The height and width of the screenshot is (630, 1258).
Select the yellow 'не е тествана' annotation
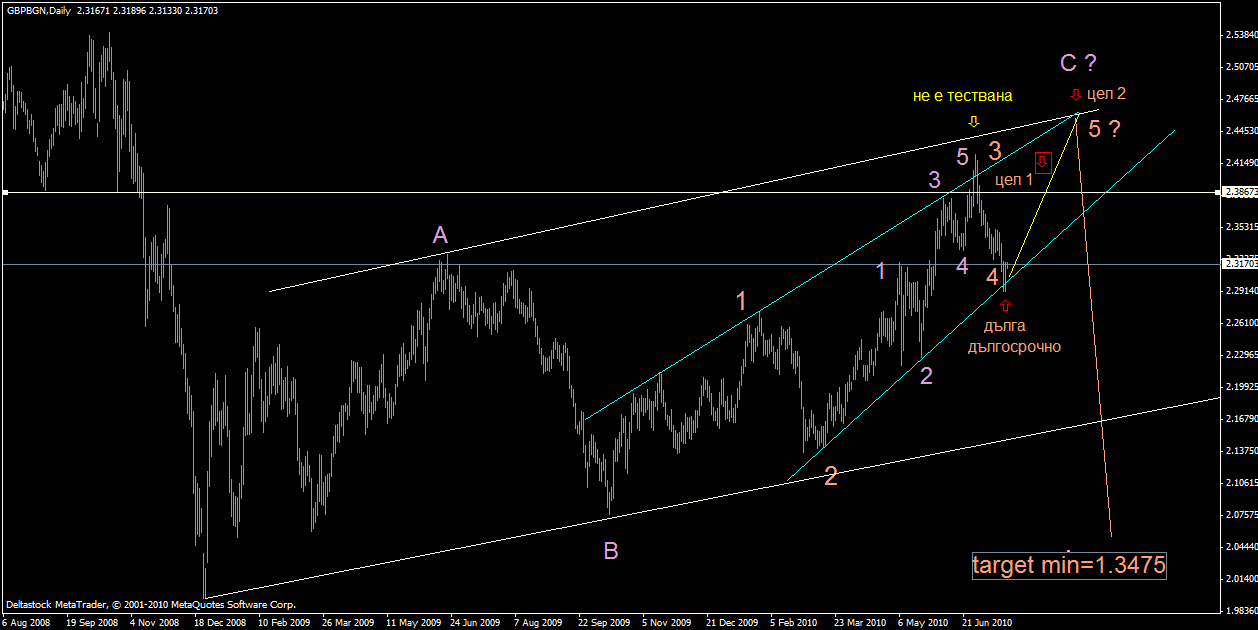[x=962, y=96]
